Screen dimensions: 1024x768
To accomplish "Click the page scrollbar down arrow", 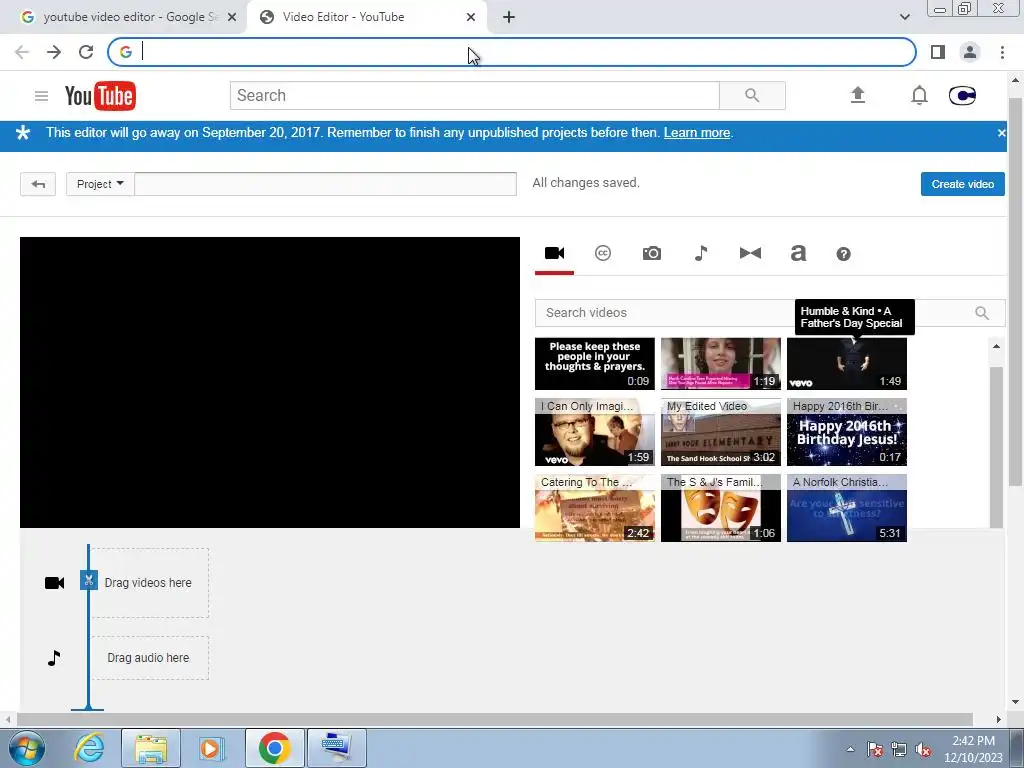I will pyautogui.click(x=1015, y=702).
